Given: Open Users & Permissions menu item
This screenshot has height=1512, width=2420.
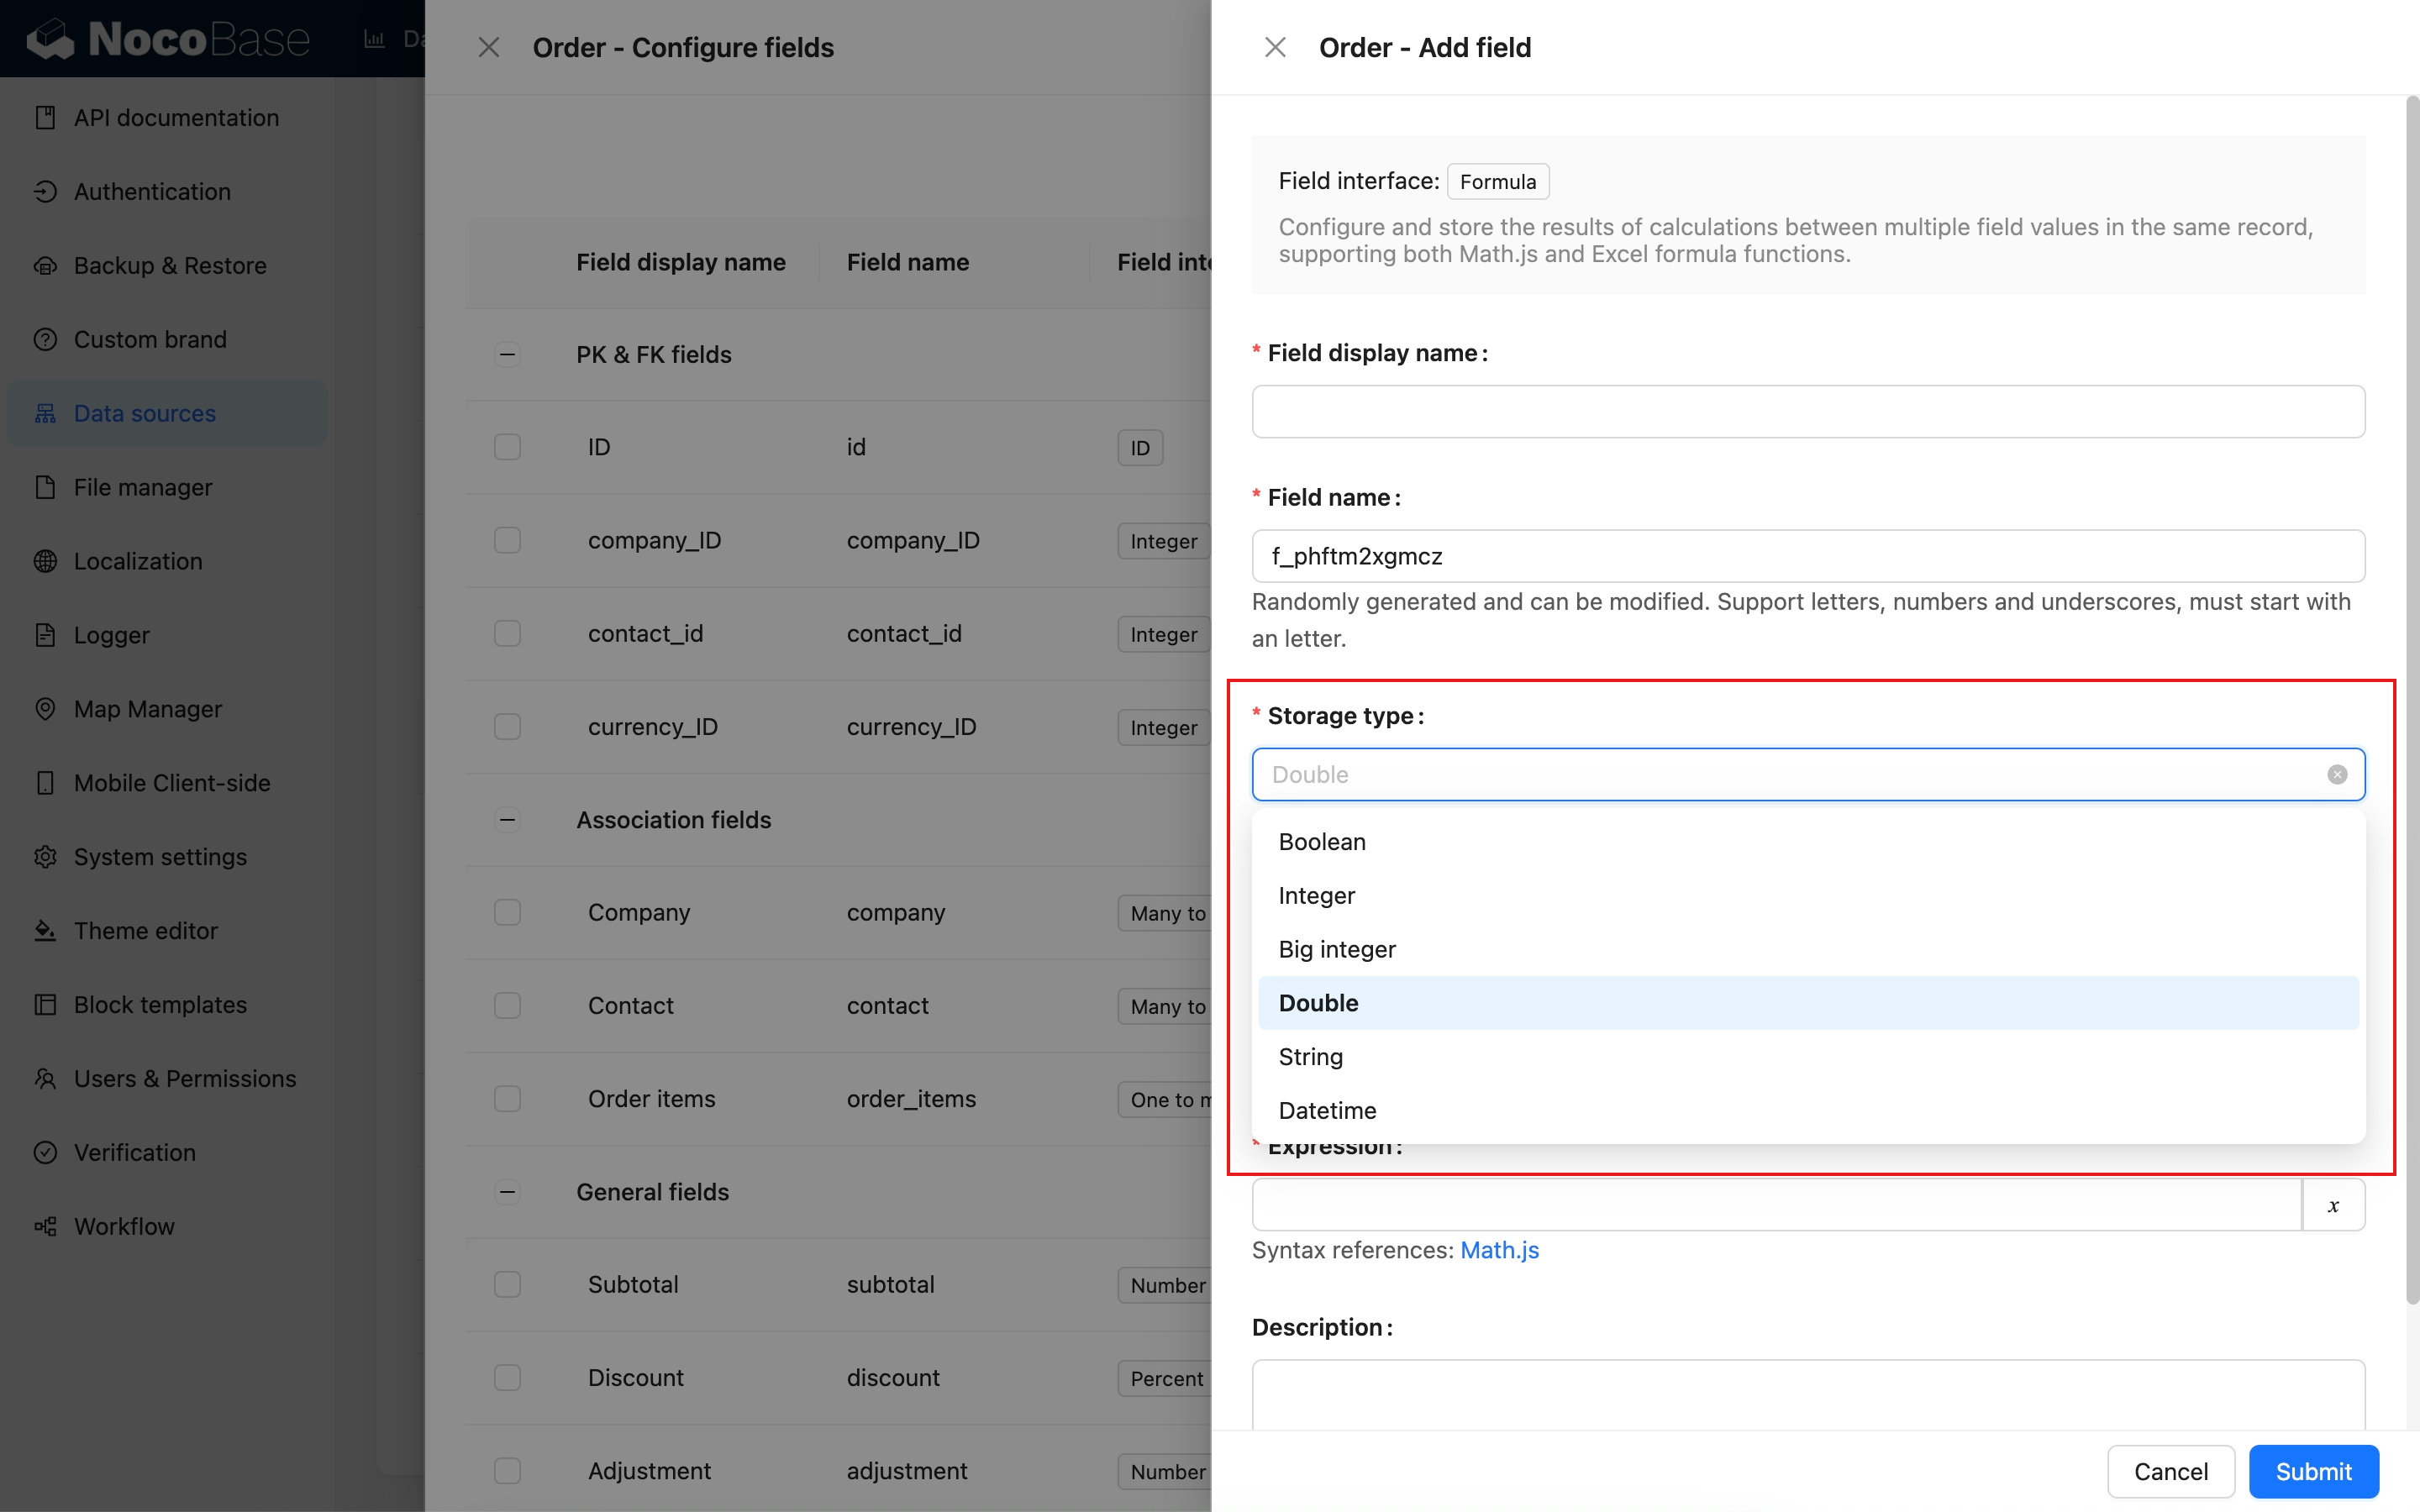Looking at the screenshot, I should (x=185, y=1078).
